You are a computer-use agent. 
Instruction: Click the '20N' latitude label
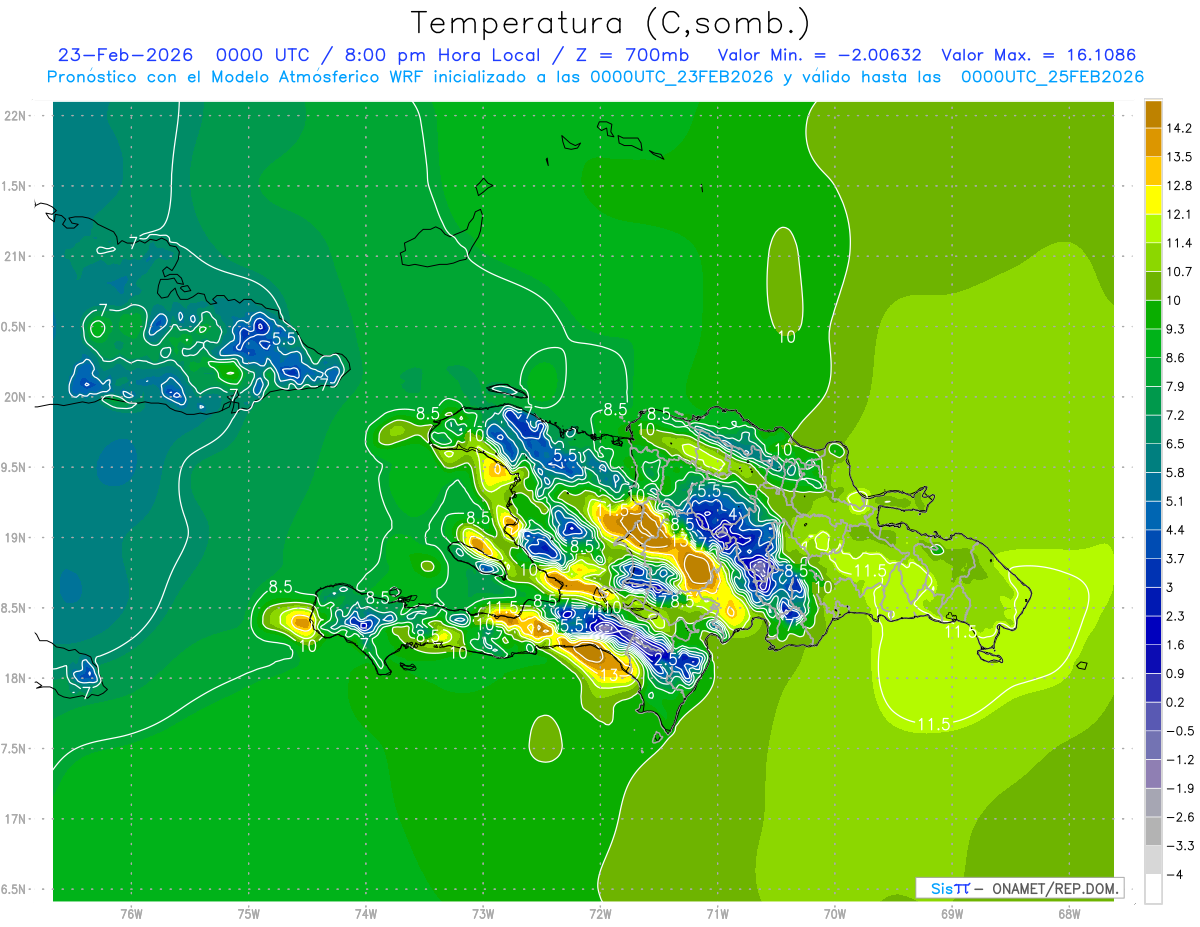17,397
